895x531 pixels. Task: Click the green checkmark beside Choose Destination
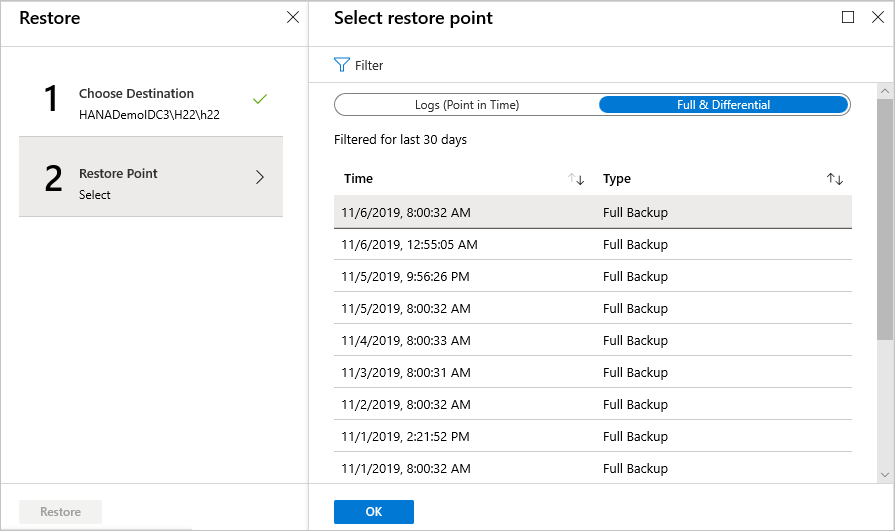(260, 99)
